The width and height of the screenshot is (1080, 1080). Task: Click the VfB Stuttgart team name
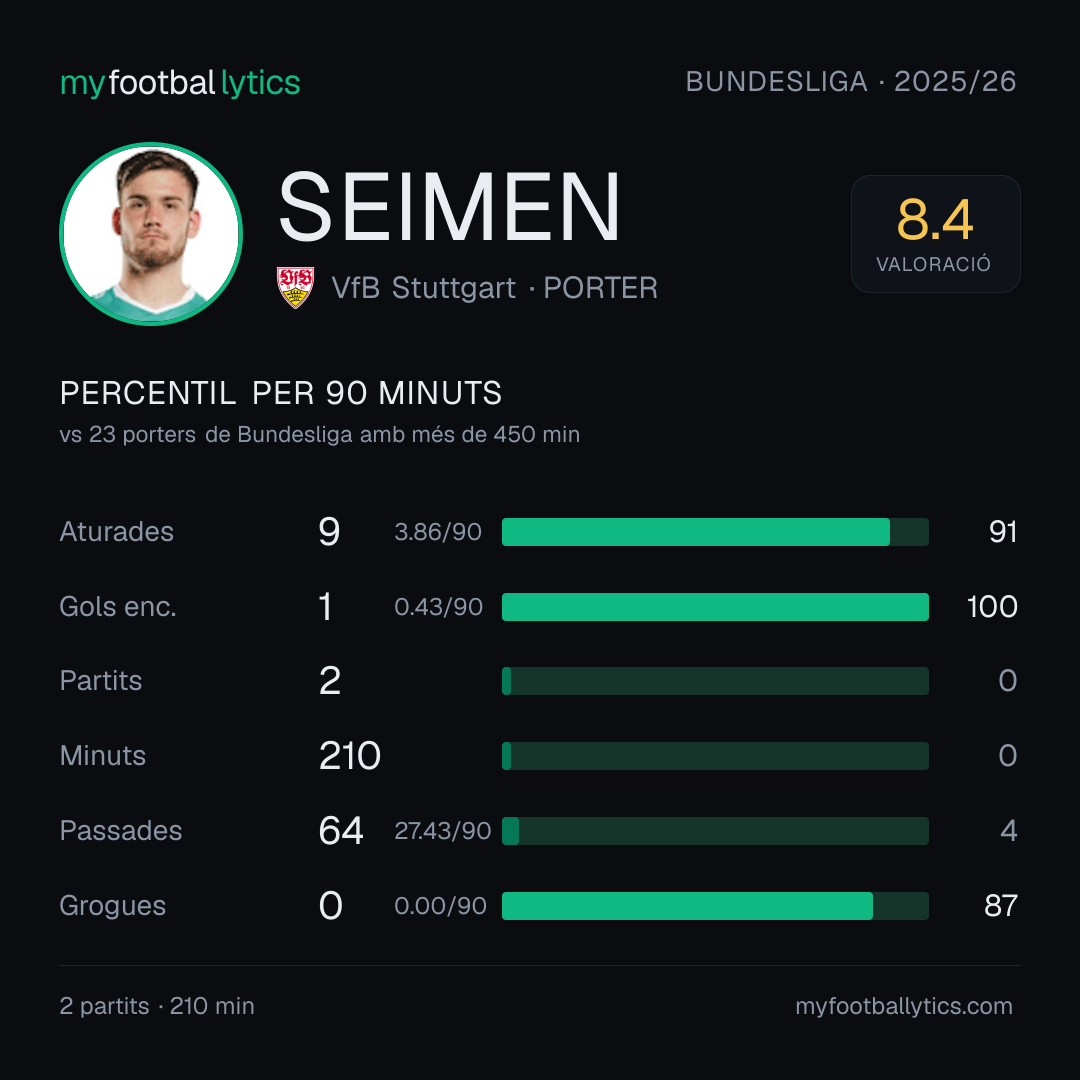423,288
